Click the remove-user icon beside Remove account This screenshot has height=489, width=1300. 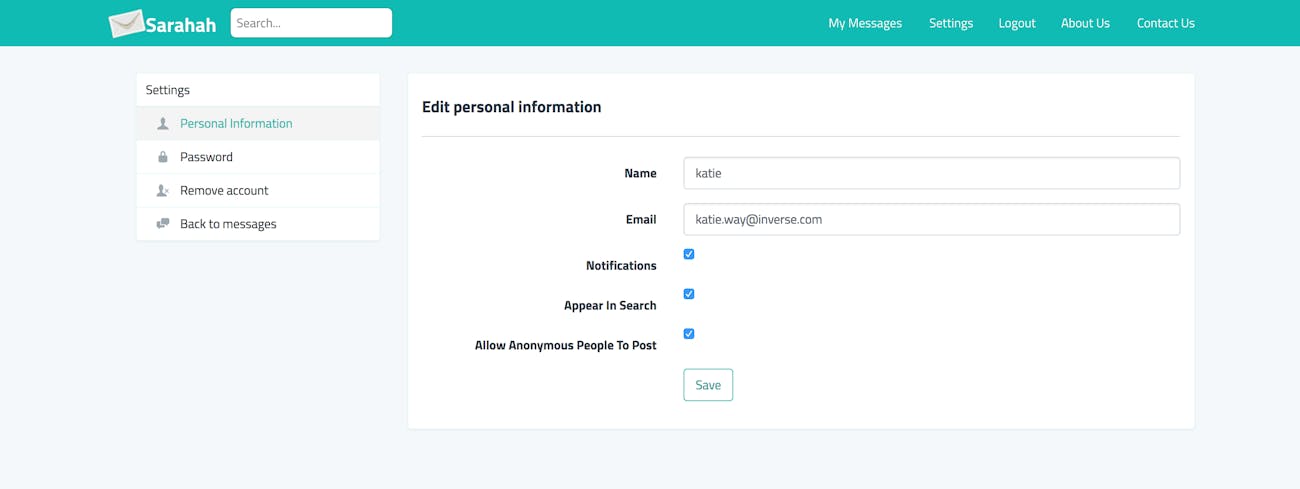[163, 190]
